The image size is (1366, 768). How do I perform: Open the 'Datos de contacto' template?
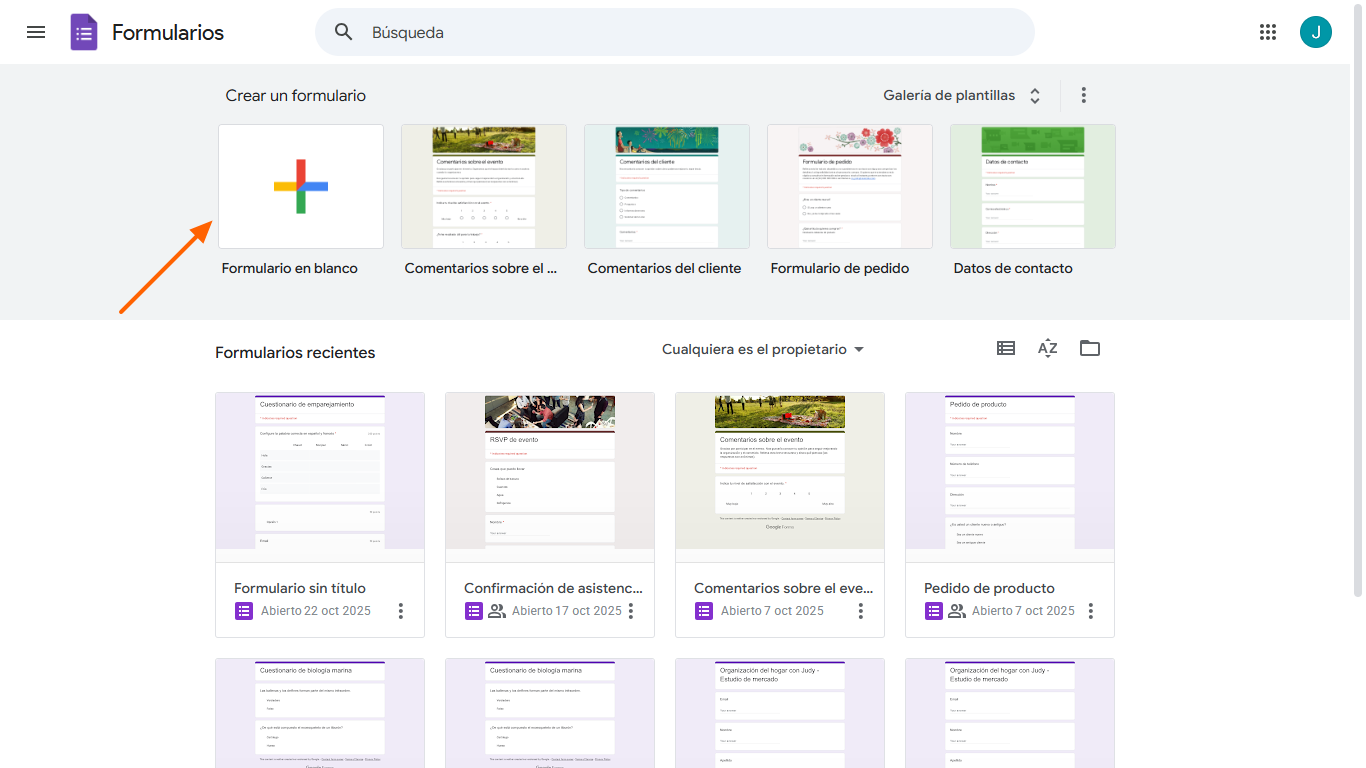coord(1032,186)
